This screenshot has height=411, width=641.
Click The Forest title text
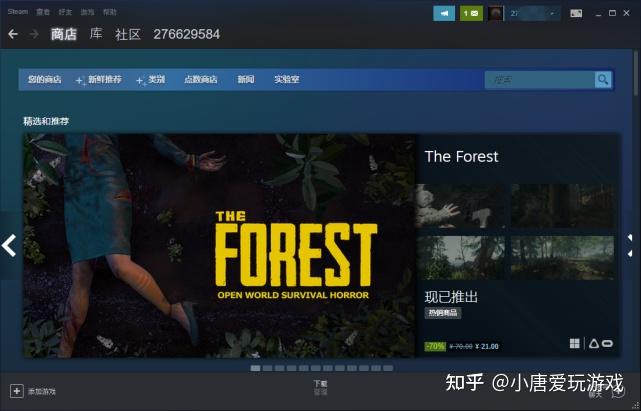tap(462, 157)
